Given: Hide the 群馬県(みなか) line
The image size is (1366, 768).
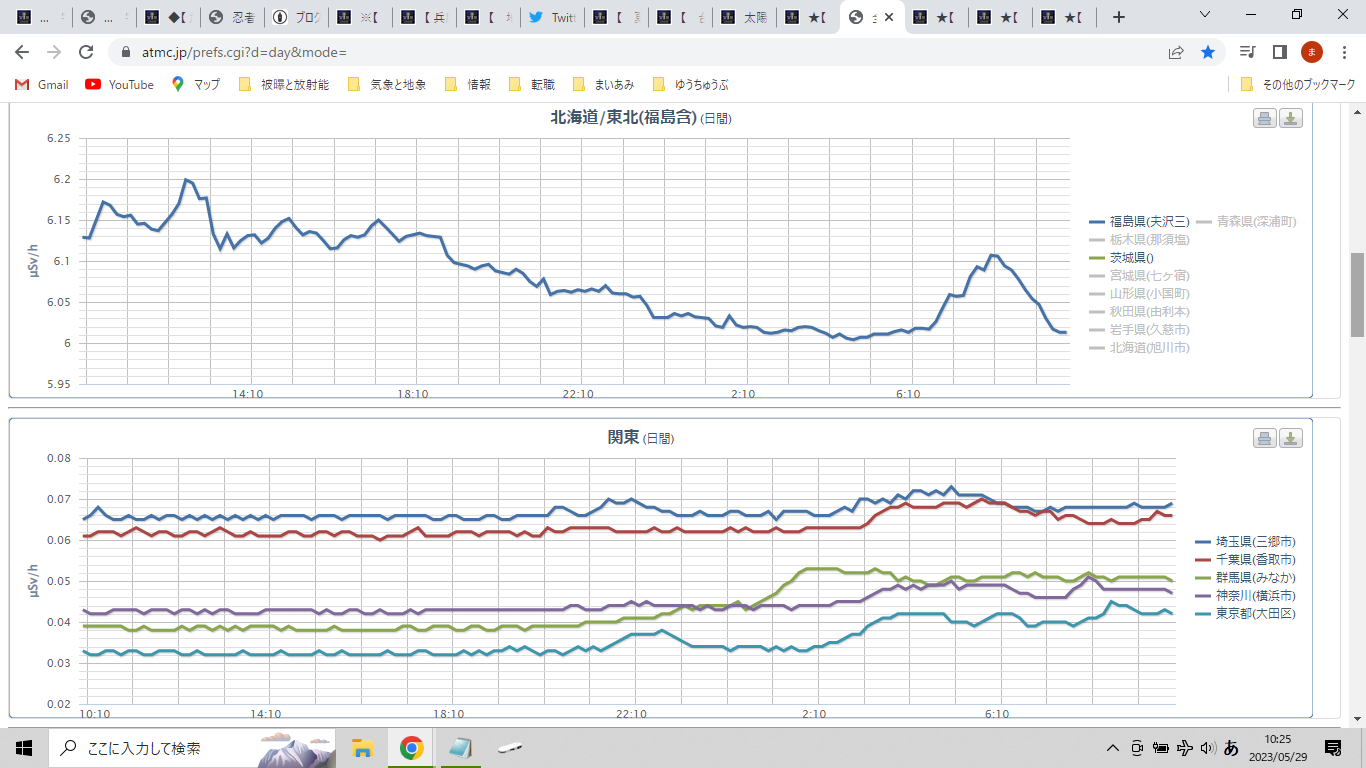Looking at the screenshot, I should tap(1245, 578).
